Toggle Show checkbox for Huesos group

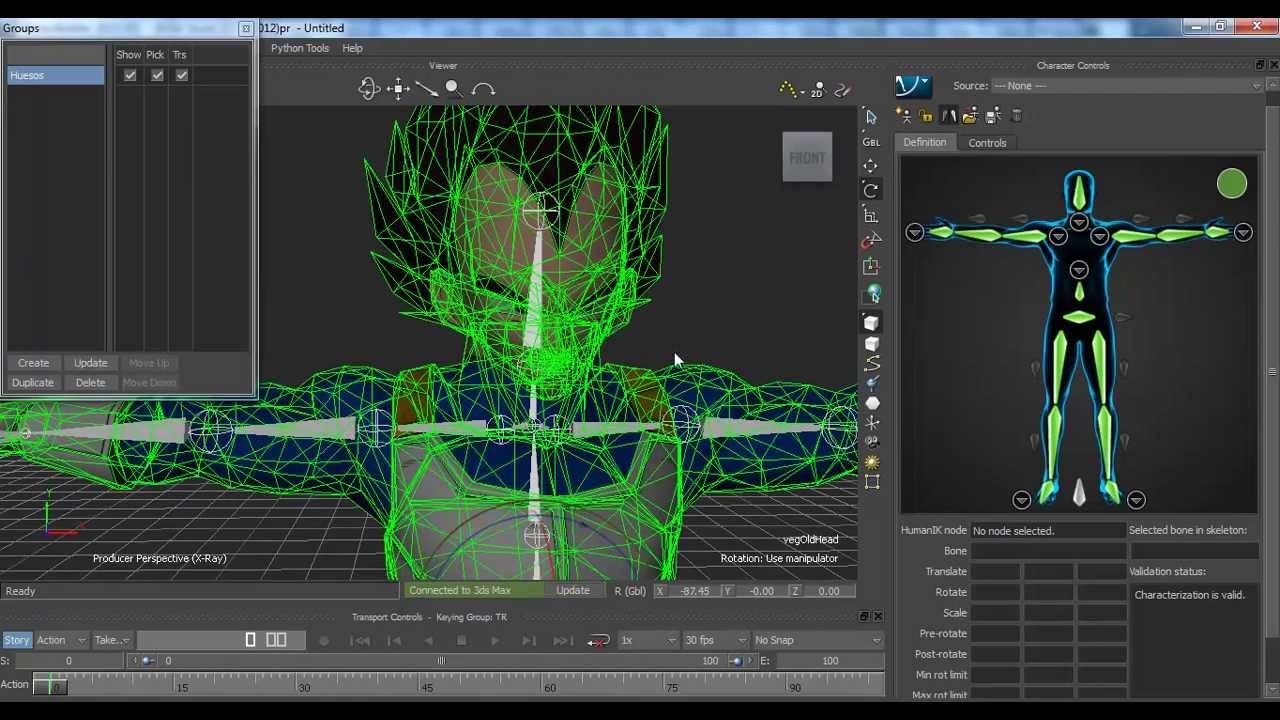tap(130, 75)
